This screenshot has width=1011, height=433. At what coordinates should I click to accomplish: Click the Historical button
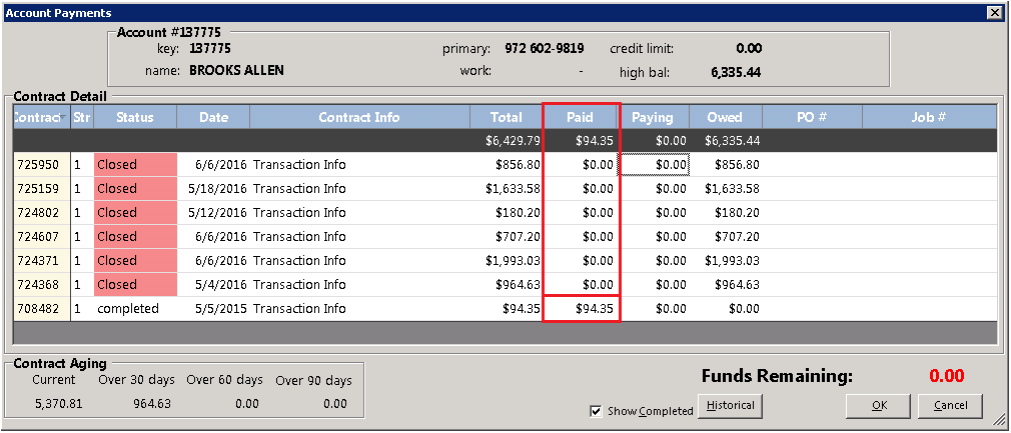pyautogui.click(x=731, y=406)
